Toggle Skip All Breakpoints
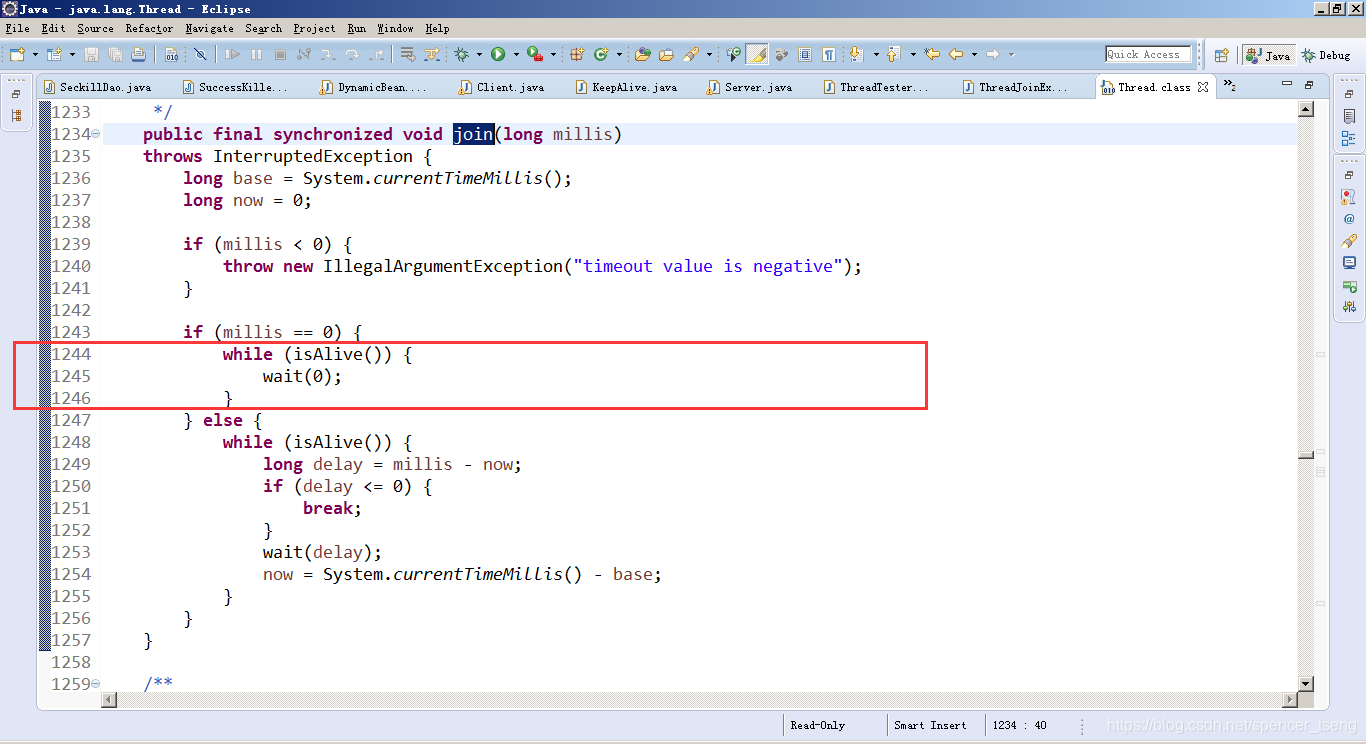The width and height of the screenshot is (1366, 744). point(200,55)
